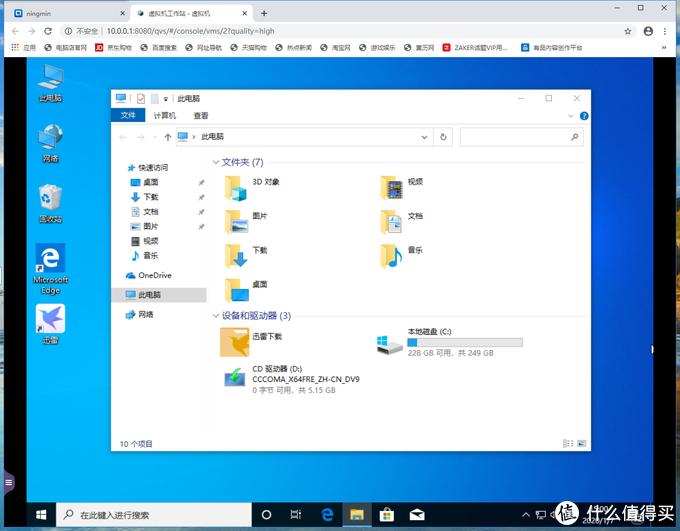Open CD drive (D:) CCCOMA_X64FRE_ZH-CN_DV9
The width and height of the screenshot is (680, 531).
292,379
